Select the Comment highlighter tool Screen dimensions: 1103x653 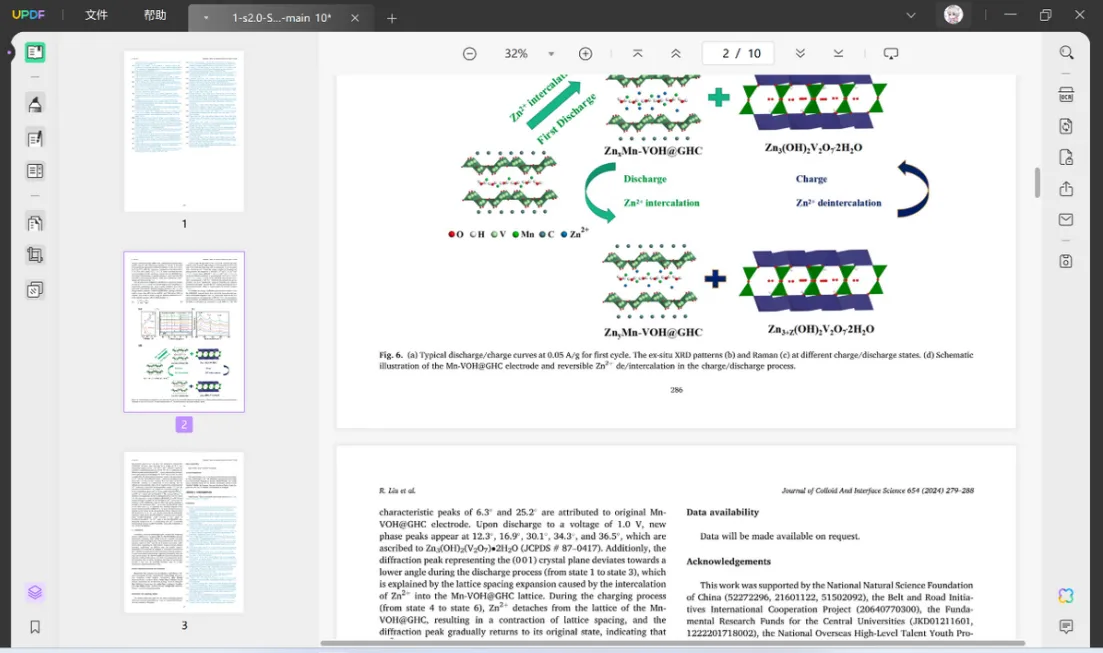(34, 104)
